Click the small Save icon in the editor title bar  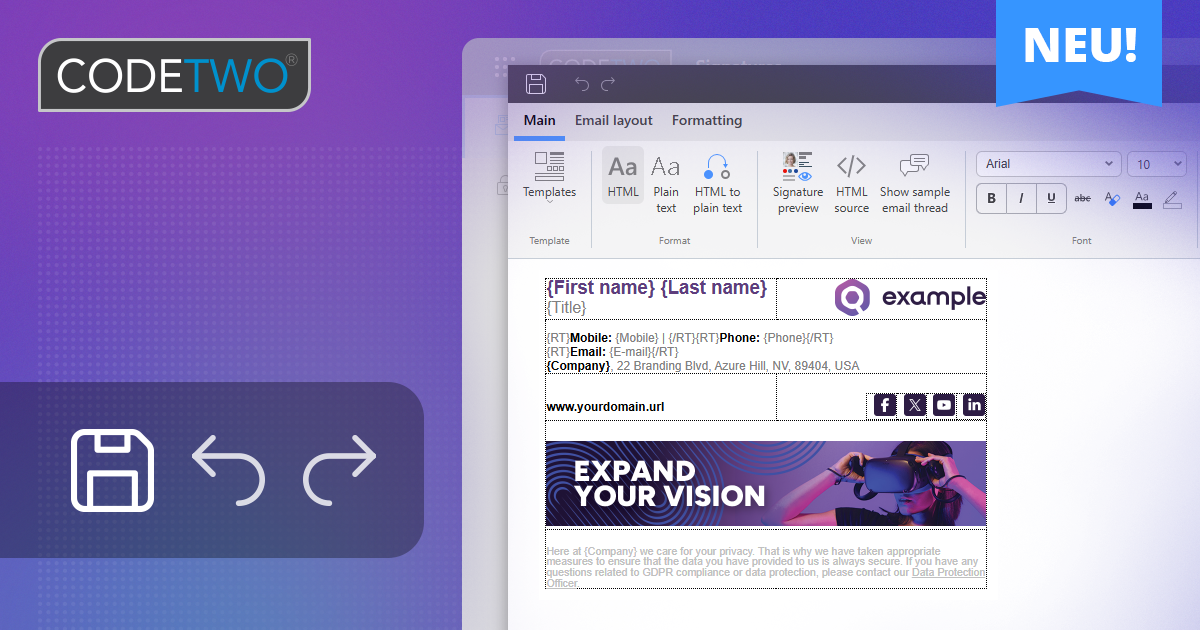pos(536,84)
